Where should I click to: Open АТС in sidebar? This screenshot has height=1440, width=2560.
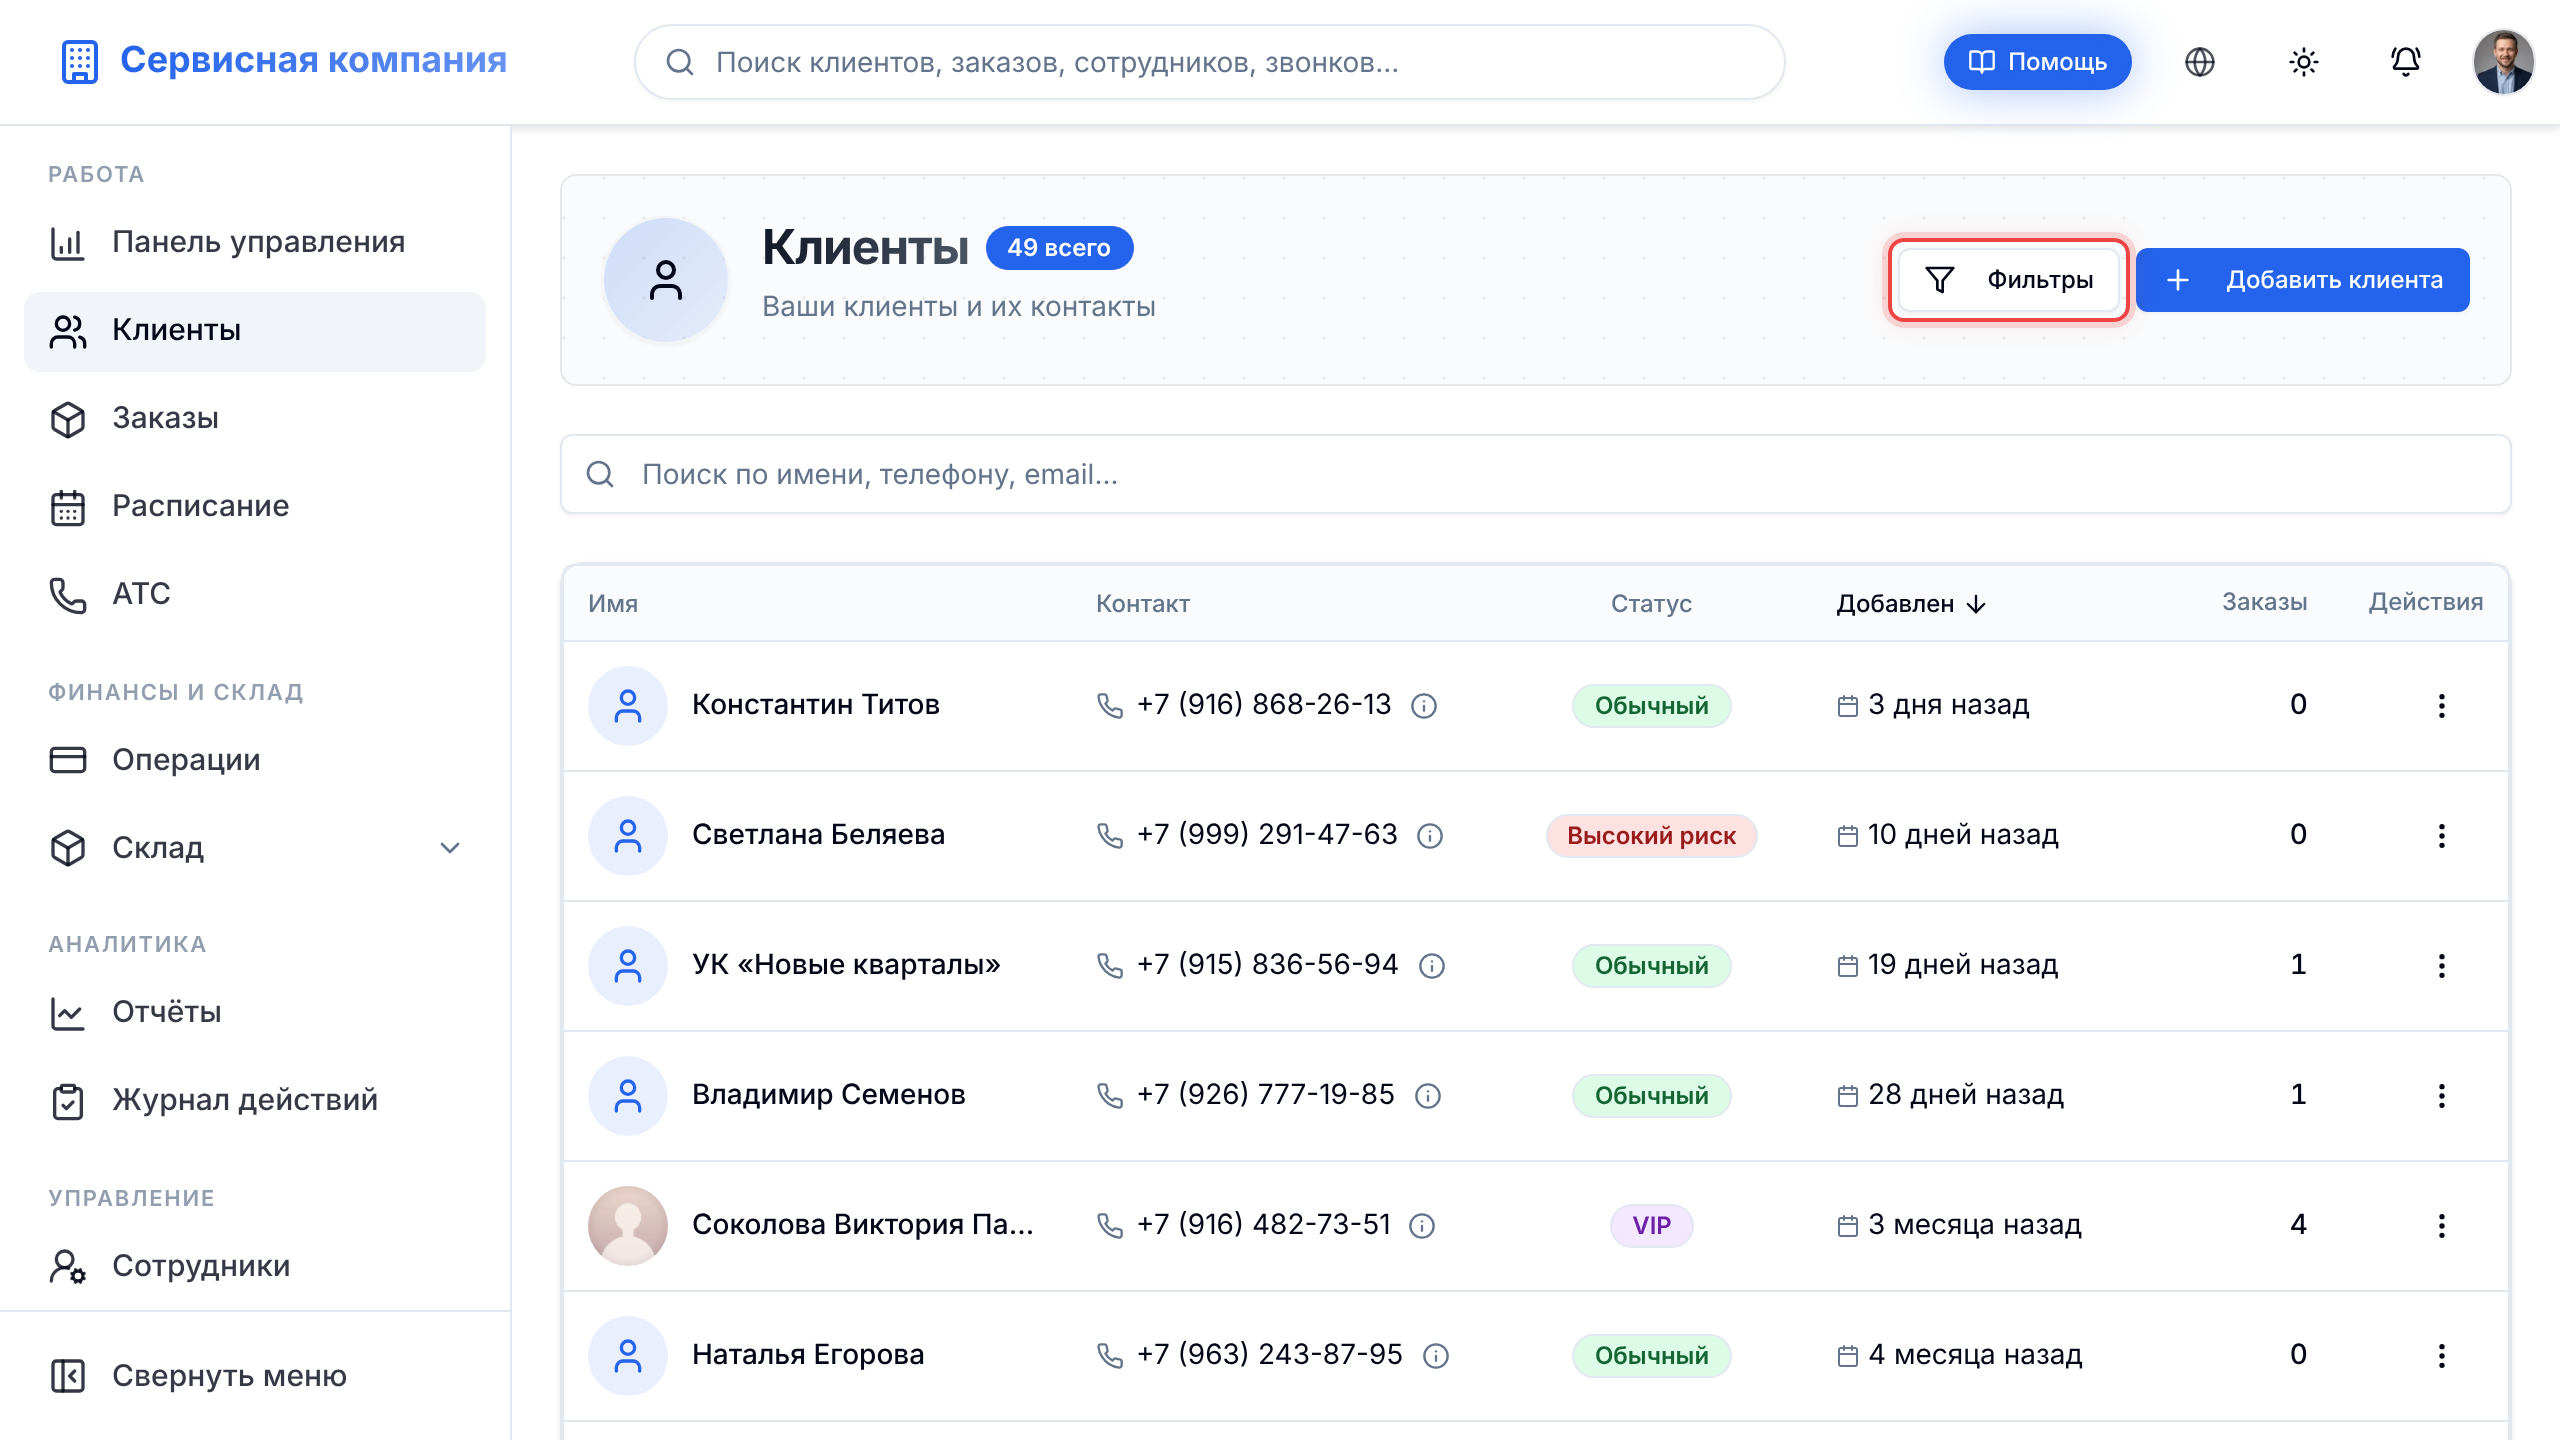pyautogui.click(x=255, y=594)
